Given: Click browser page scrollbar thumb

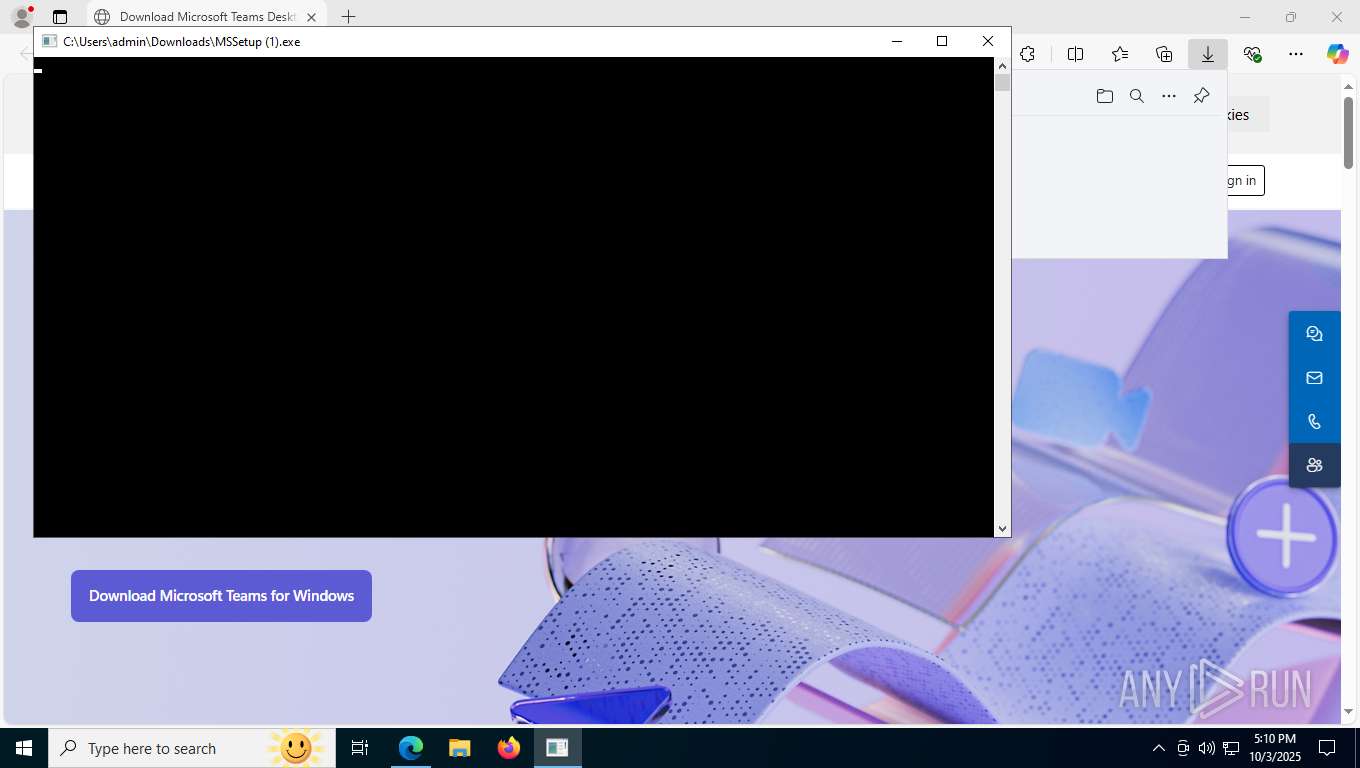Looking at the screenshot, I should point(1348,133).
